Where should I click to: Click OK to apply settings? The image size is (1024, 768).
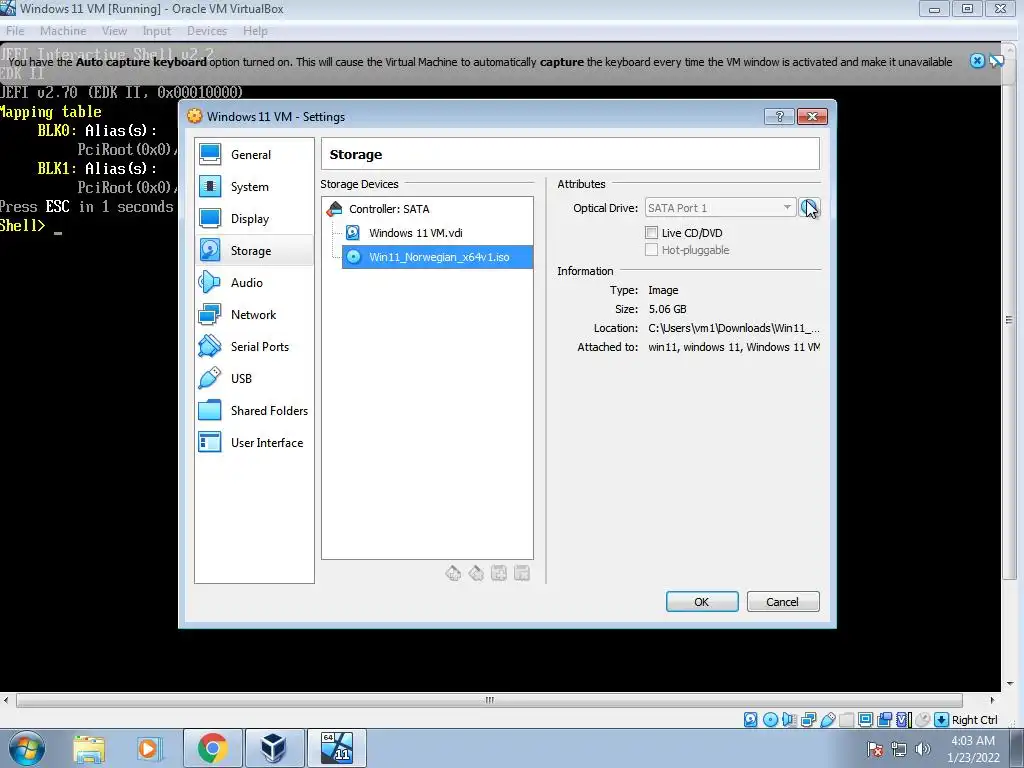point(702,601)
